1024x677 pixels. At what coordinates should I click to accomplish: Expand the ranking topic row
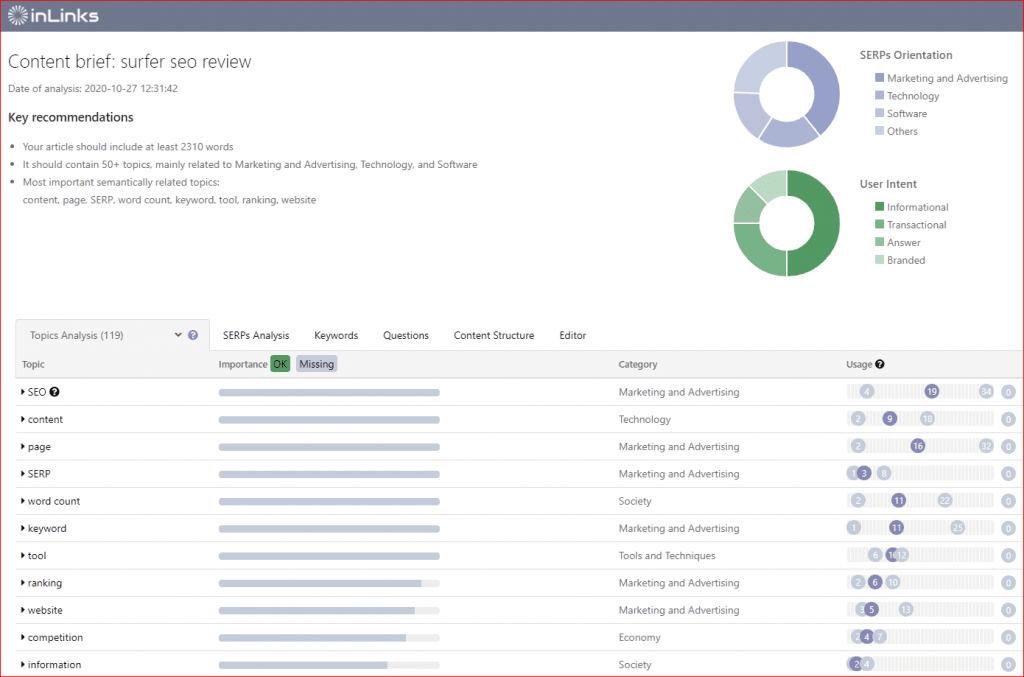tap(23, 582)
